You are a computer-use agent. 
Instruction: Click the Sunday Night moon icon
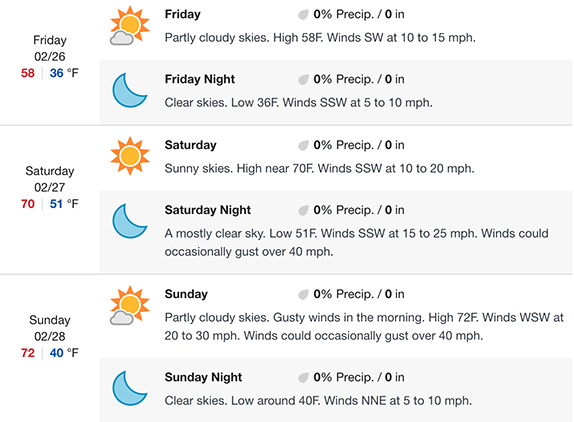(130, 388)
